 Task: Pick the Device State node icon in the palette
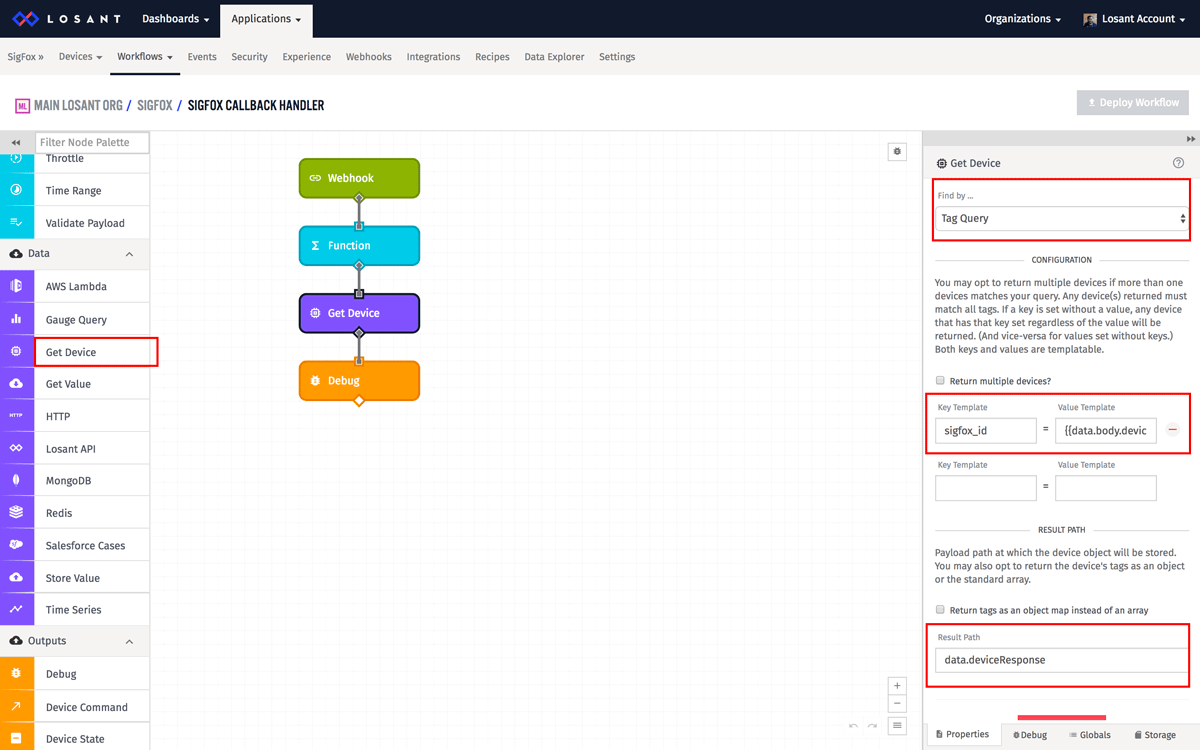(16, 739)
